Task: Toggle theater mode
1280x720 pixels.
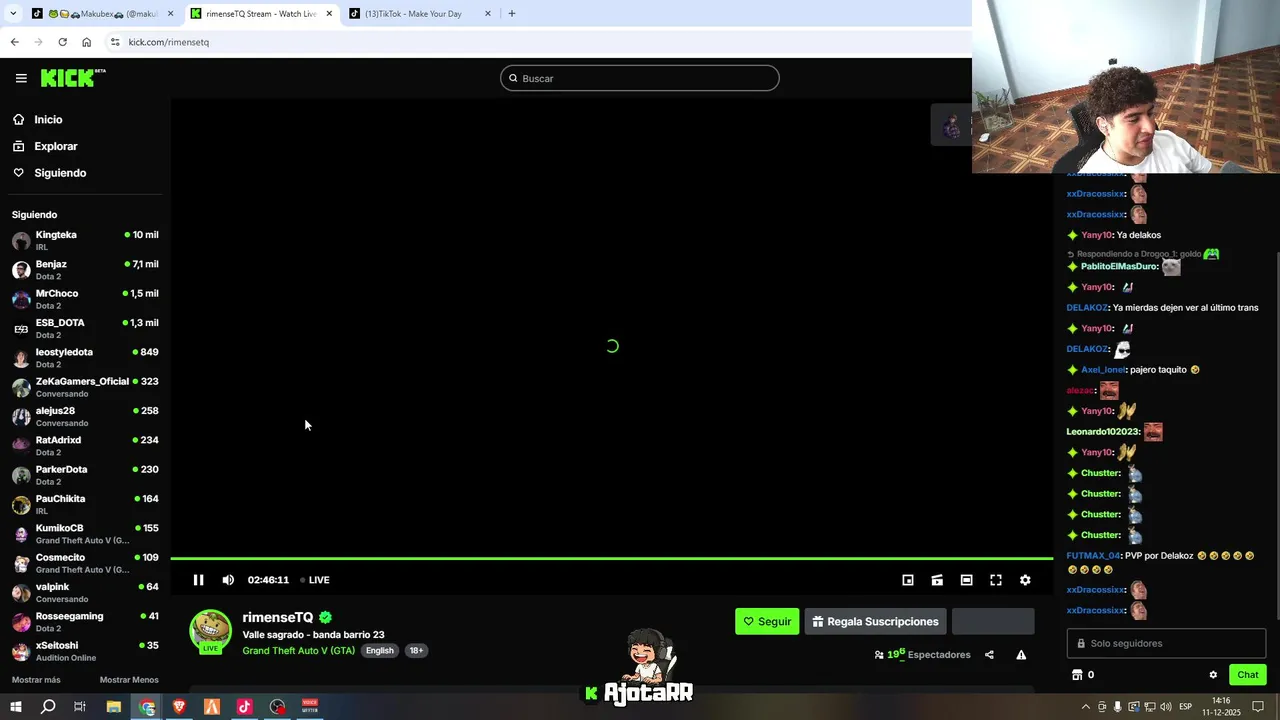Action: click(966, 580)
